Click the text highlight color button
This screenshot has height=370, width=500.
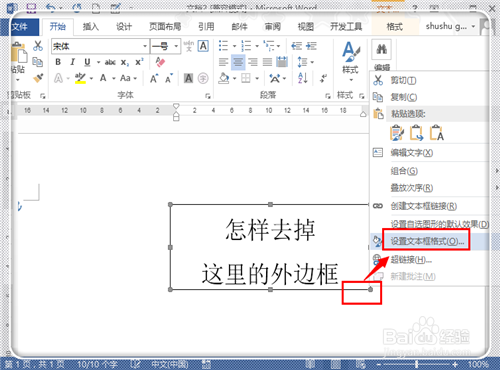coord(80,78)
